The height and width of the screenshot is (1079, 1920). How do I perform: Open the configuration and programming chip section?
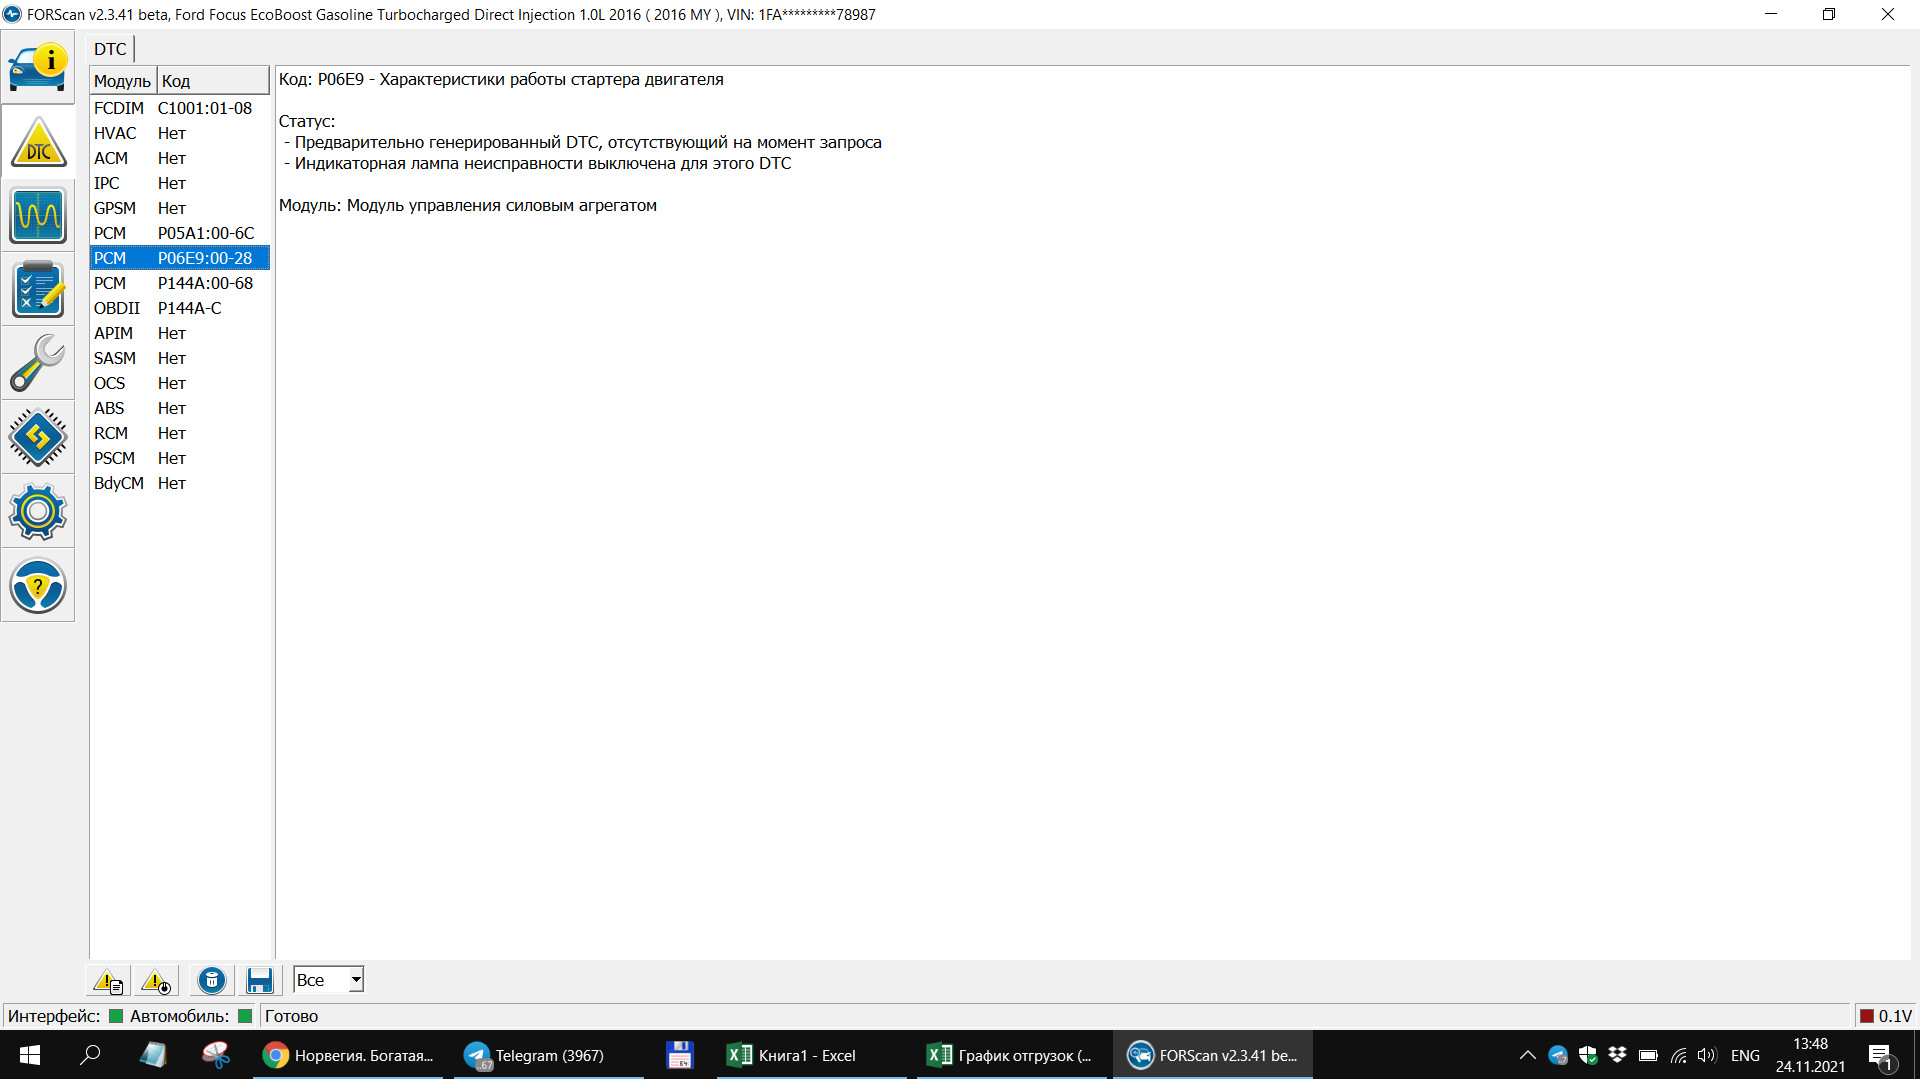(x=38, y=438)
